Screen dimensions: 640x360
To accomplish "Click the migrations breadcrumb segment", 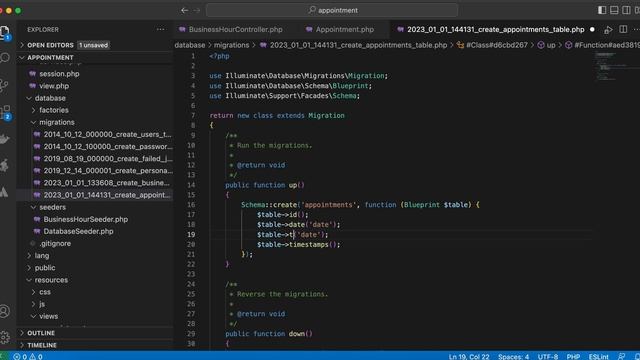I will coord(231,45).
